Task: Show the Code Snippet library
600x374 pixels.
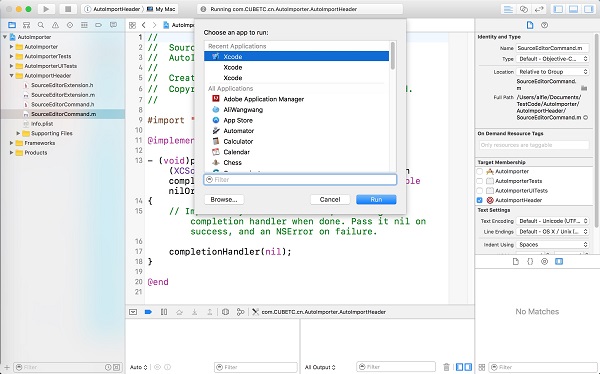Action: coord(530,262)
